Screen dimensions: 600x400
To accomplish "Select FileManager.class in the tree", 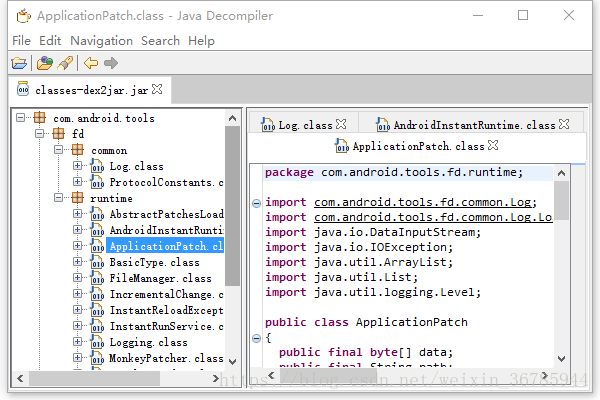I will (x=160, y=278).
